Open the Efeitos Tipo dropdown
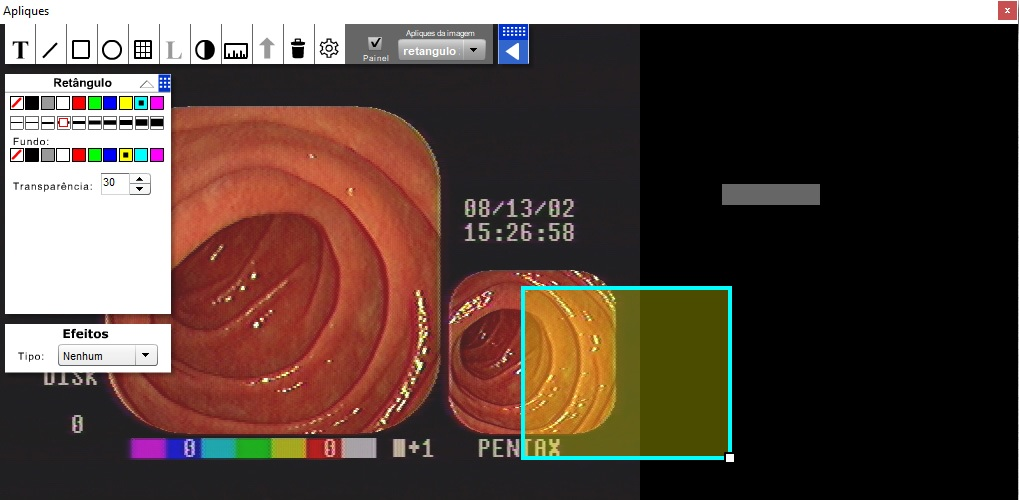 (x=147, y=355)
